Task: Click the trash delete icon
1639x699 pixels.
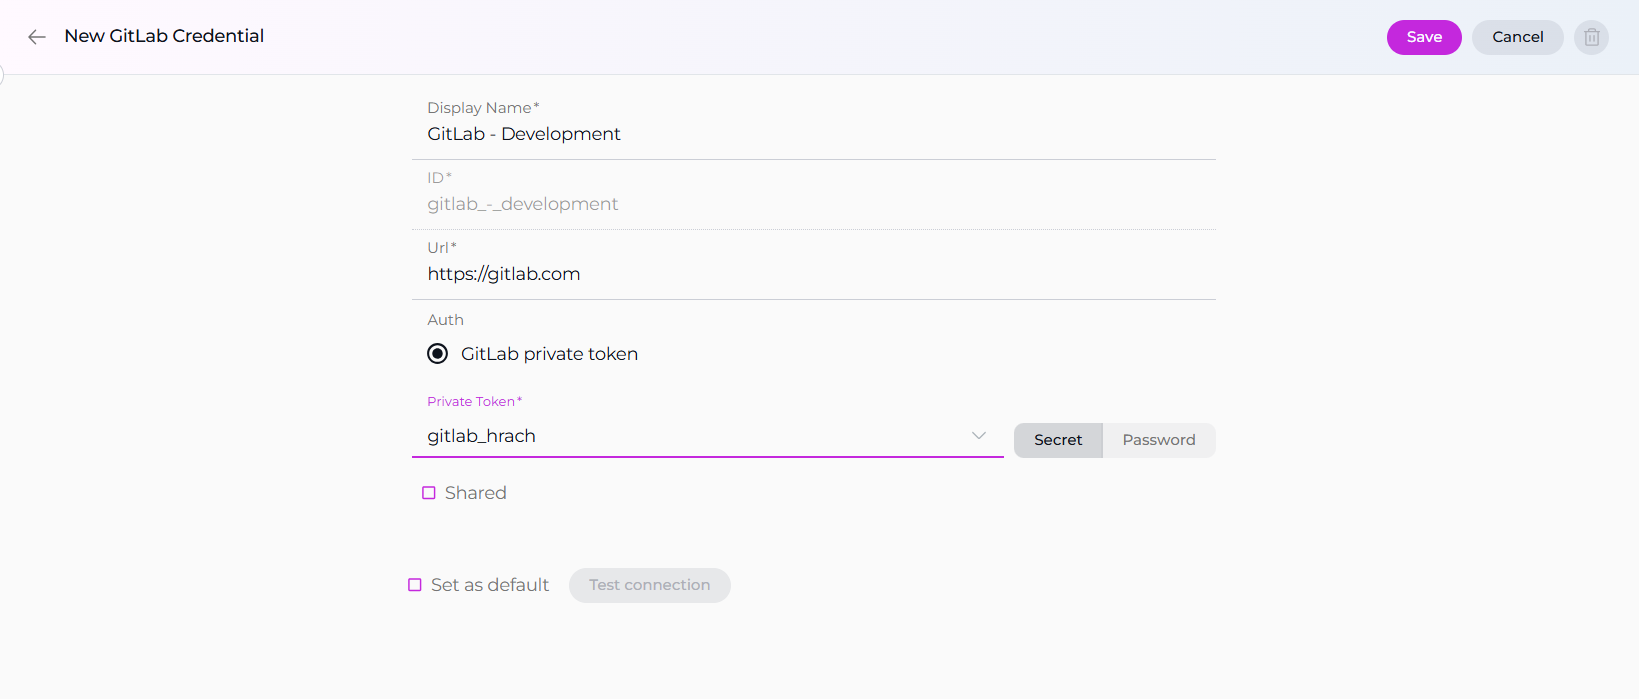Action: pos(1591,37)
